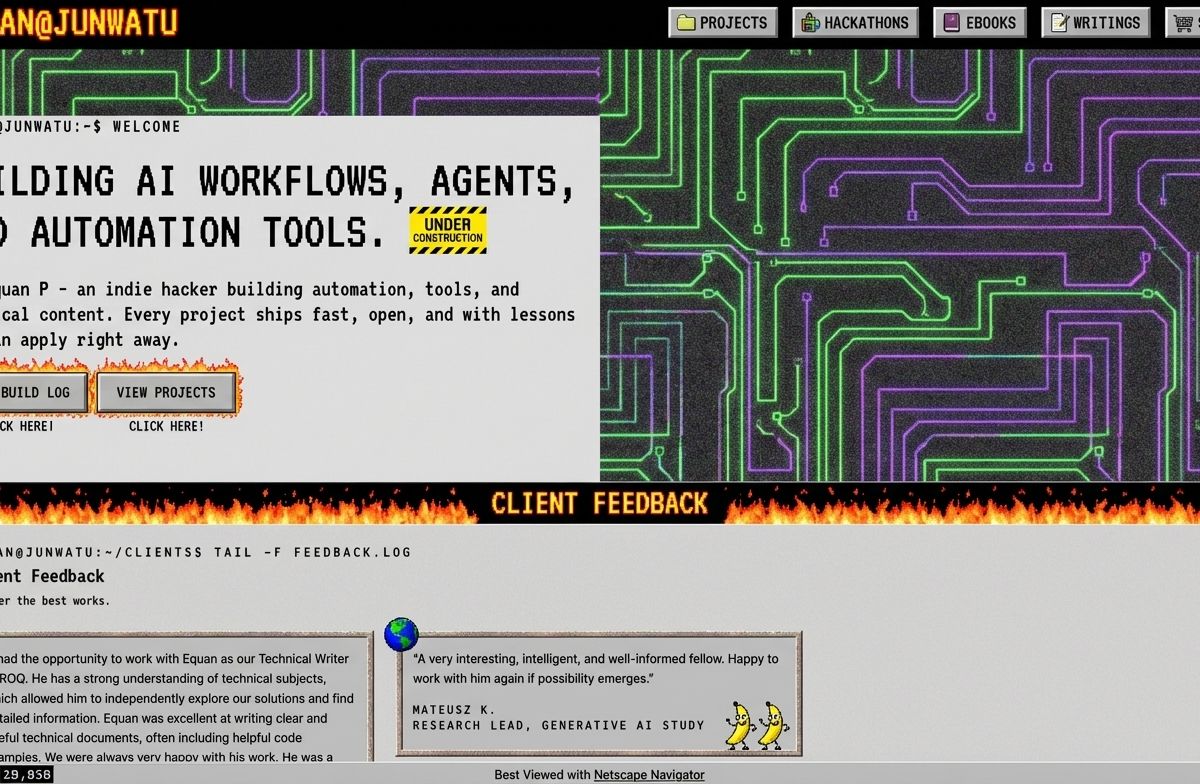Click the name Mateusz K.
The image size is (1200, 784).
[454, 709]
